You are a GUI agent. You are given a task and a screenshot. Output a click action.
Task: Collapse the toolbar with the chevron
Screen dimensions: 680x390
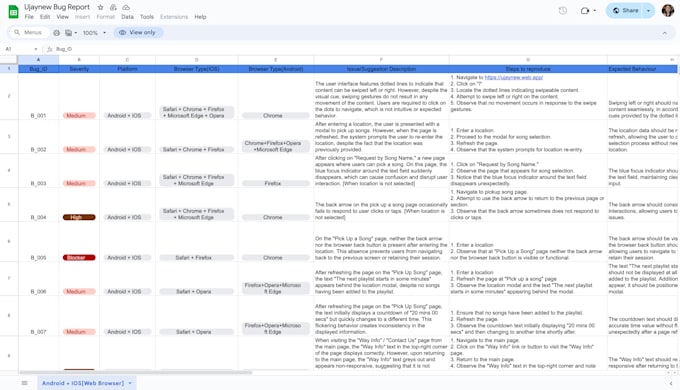tap(664, 33)
